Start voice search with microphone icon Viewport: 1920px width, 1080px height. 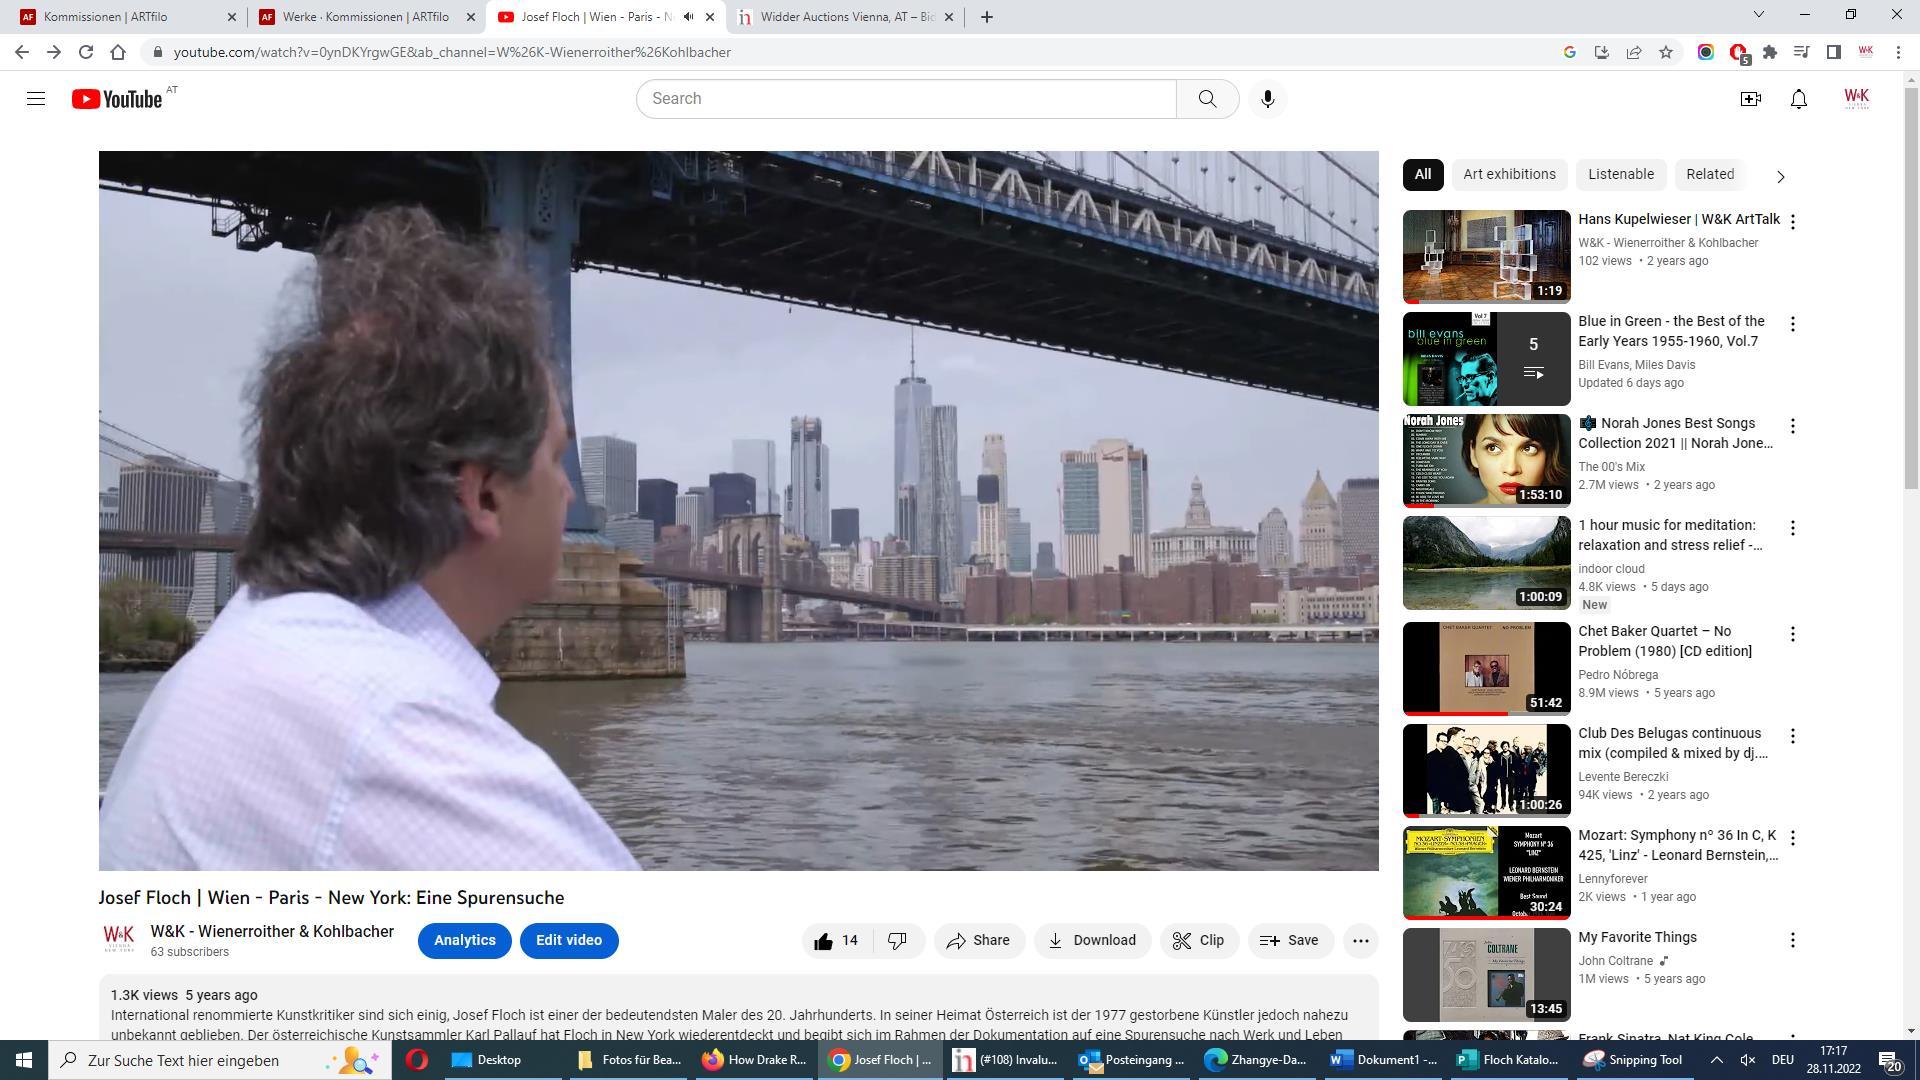[1267, 98]
